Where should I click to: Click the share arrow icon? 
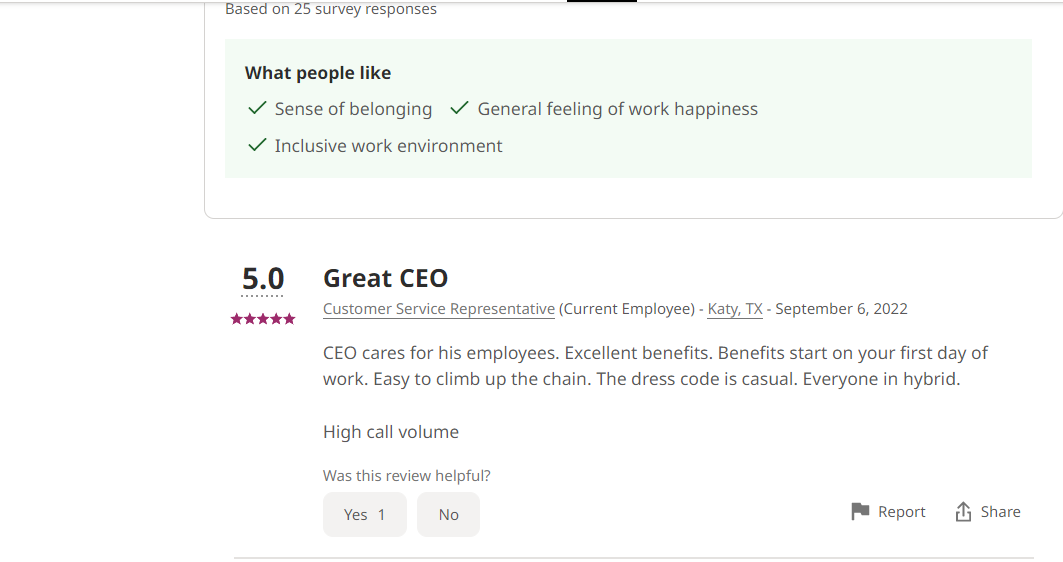tap(963, 512)
